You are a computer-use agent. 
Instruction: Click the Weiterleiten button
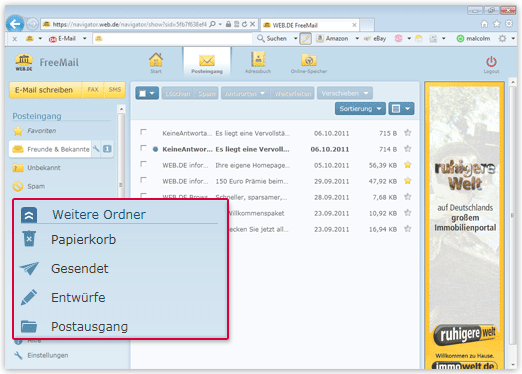coord(293,93)
